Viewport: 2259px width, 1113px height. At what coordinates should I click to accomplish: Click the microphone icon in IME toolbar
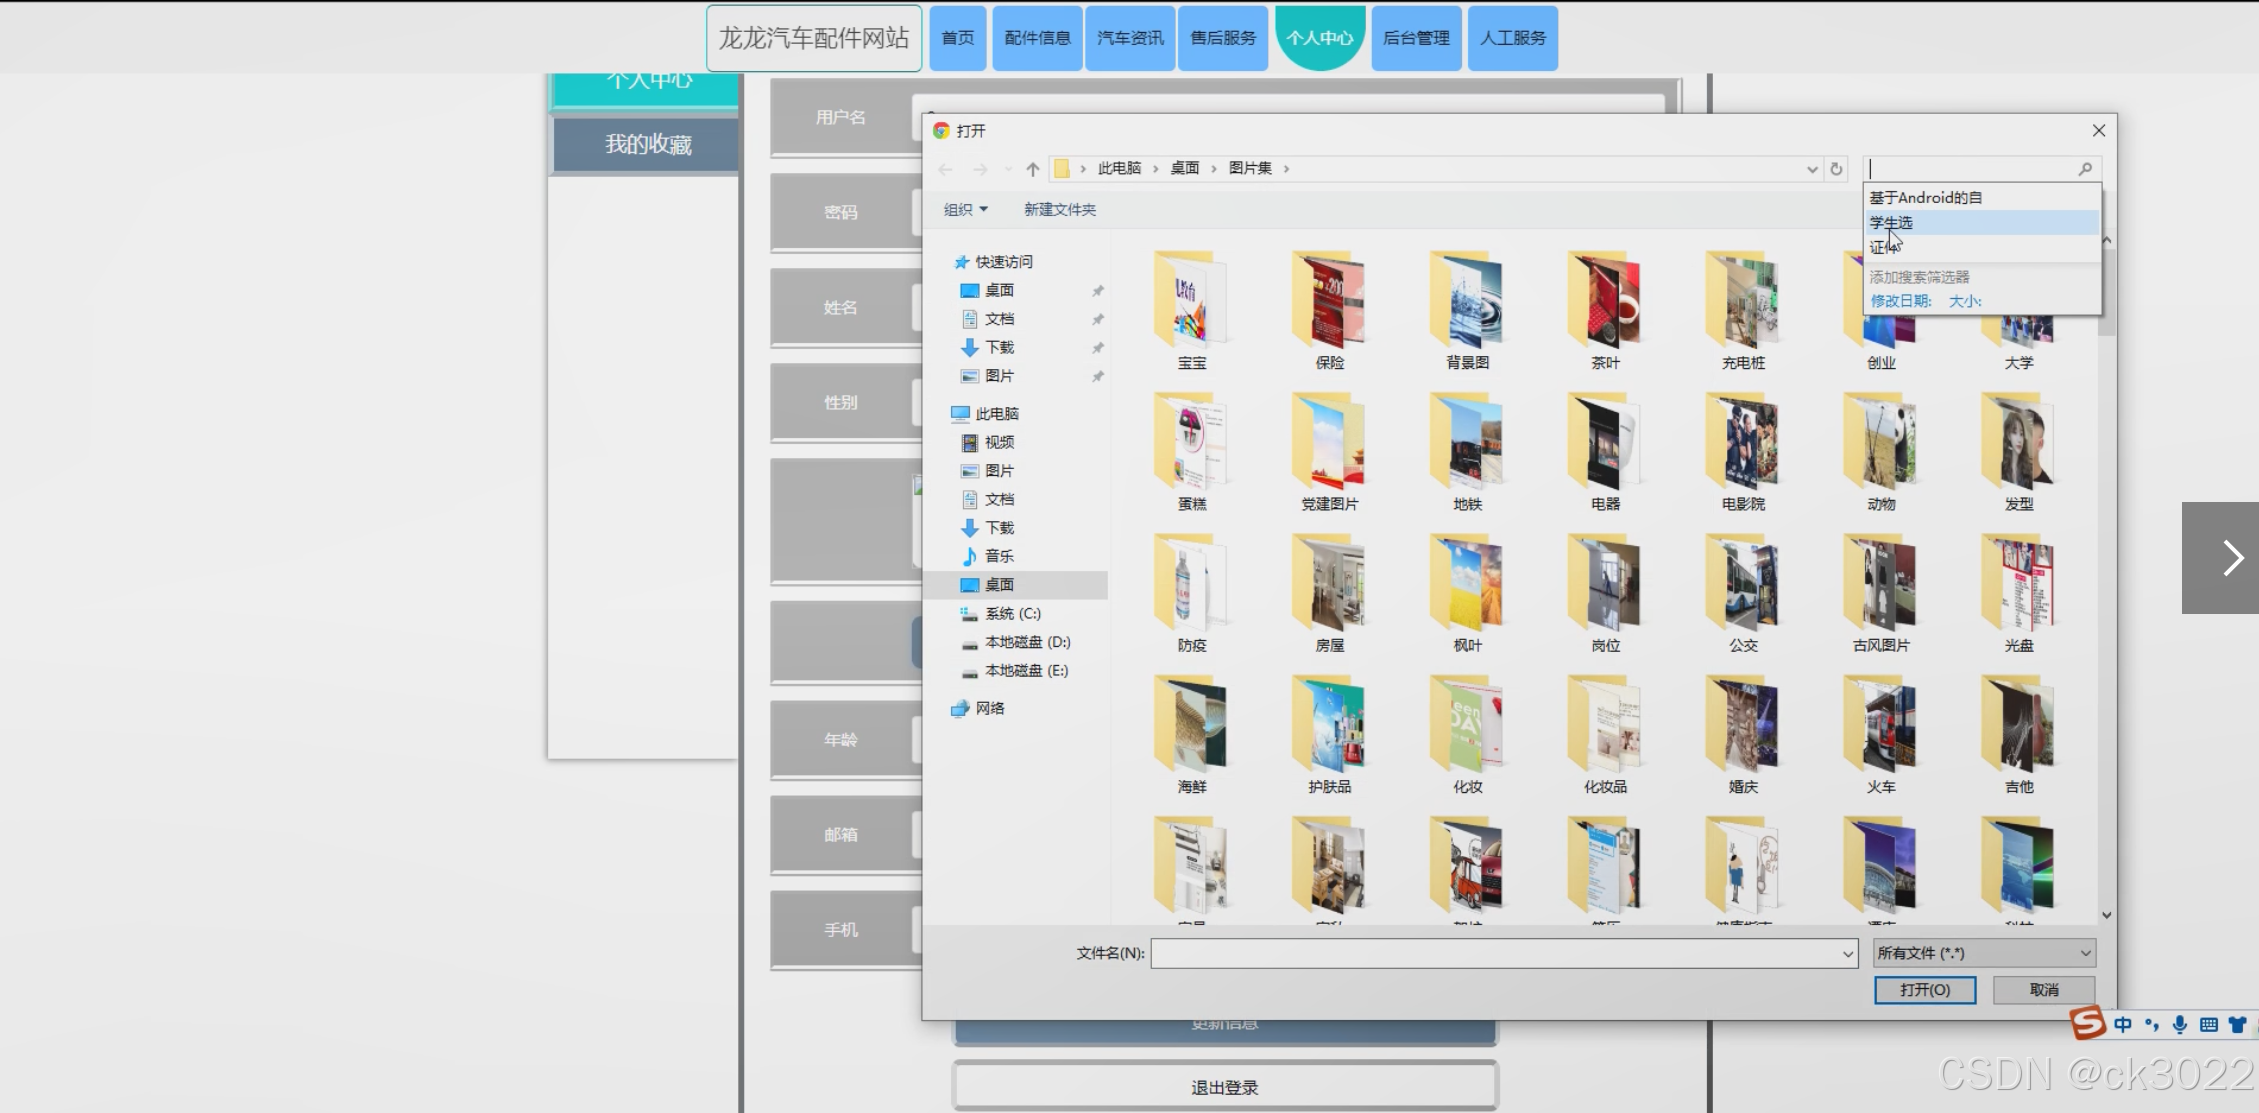(2180, 1024)
